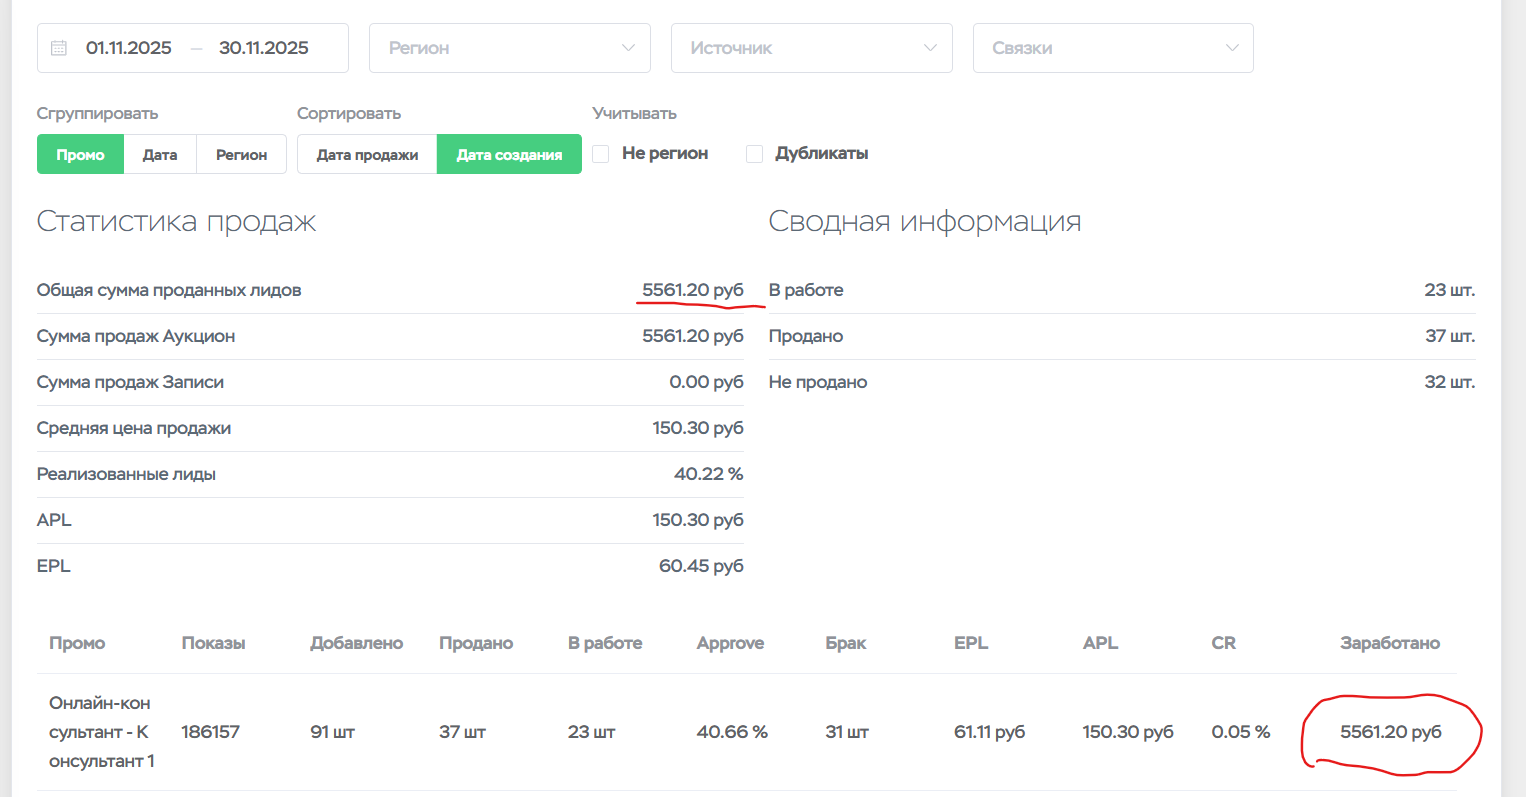Viewport: 1526px width, 797px height.
Task: Click the 32 шт. summary value
Action: (x=1450, y=382)
